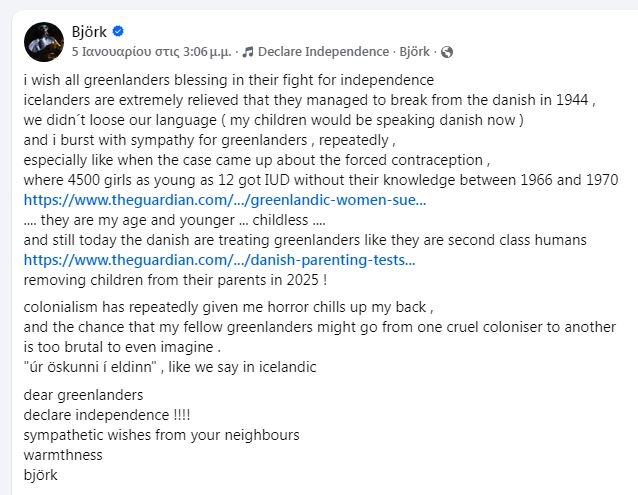Click the music note icon
The width and height of the screenshot is (638, 495).
pos(248,51)
